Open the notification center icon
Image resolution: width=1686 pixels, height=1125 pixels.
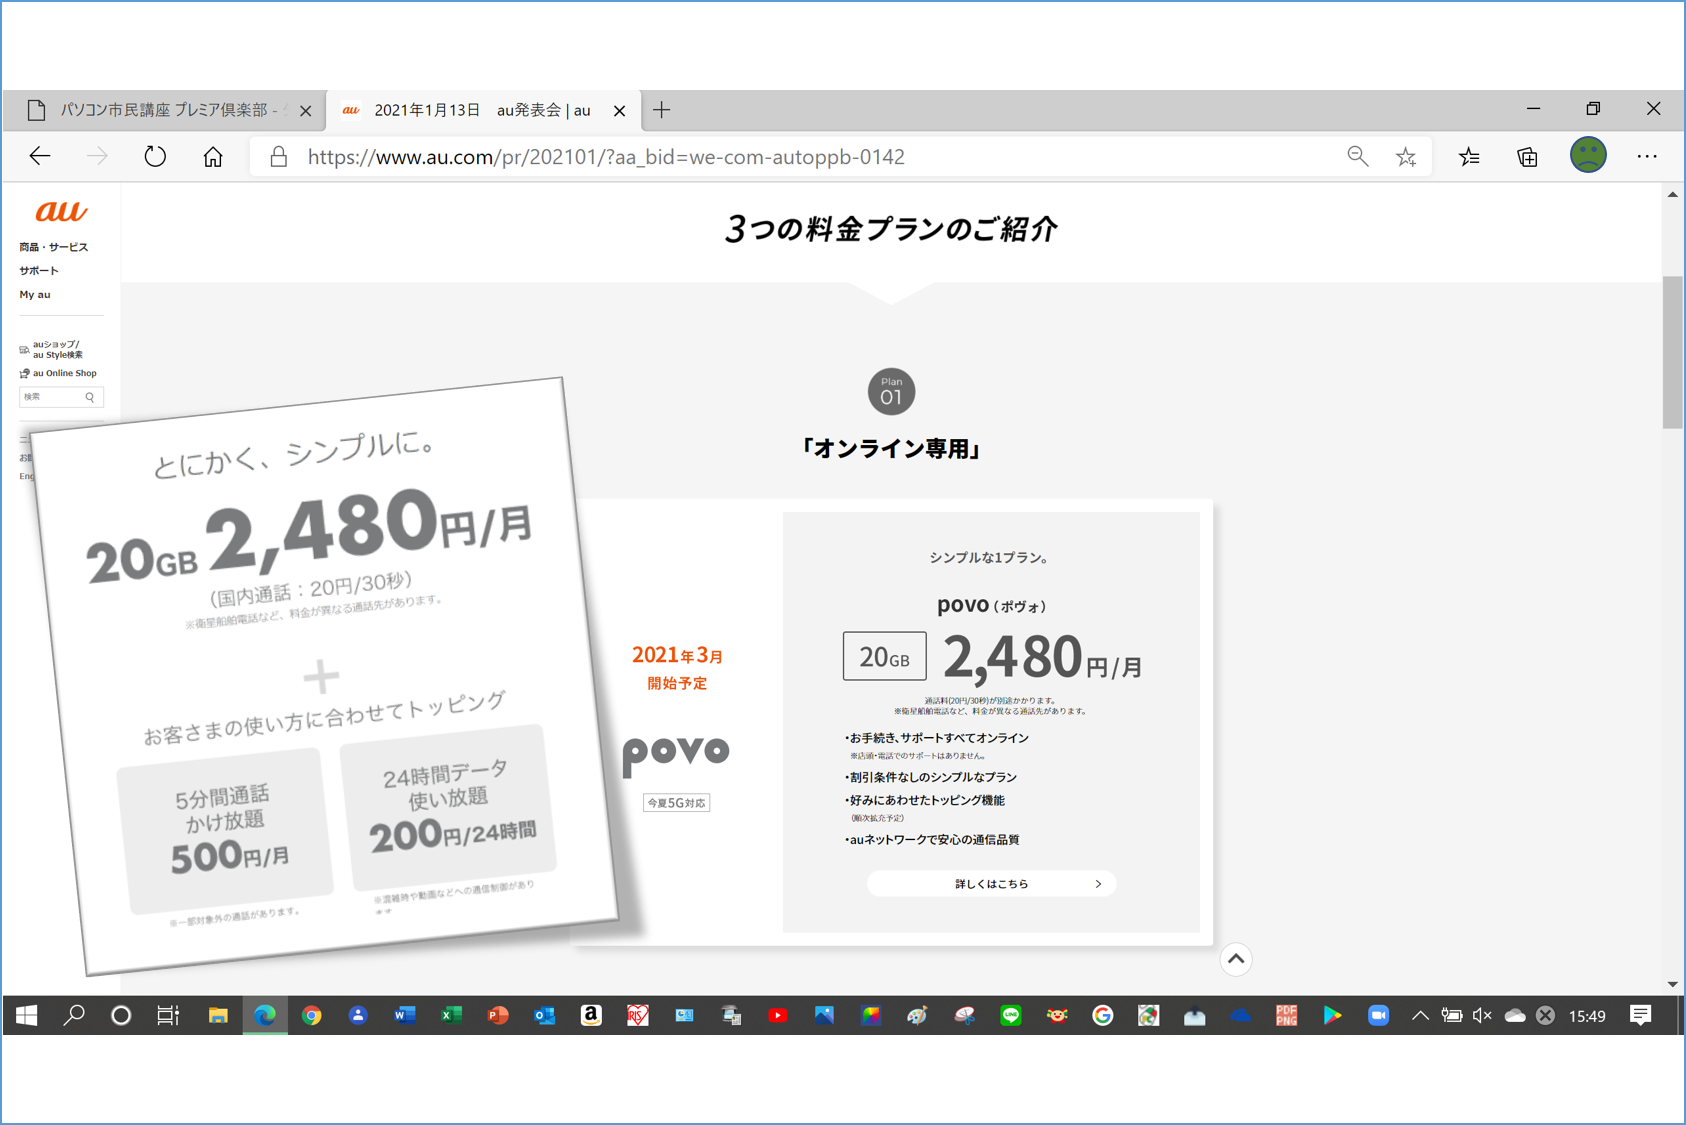click(1640, 1016)
